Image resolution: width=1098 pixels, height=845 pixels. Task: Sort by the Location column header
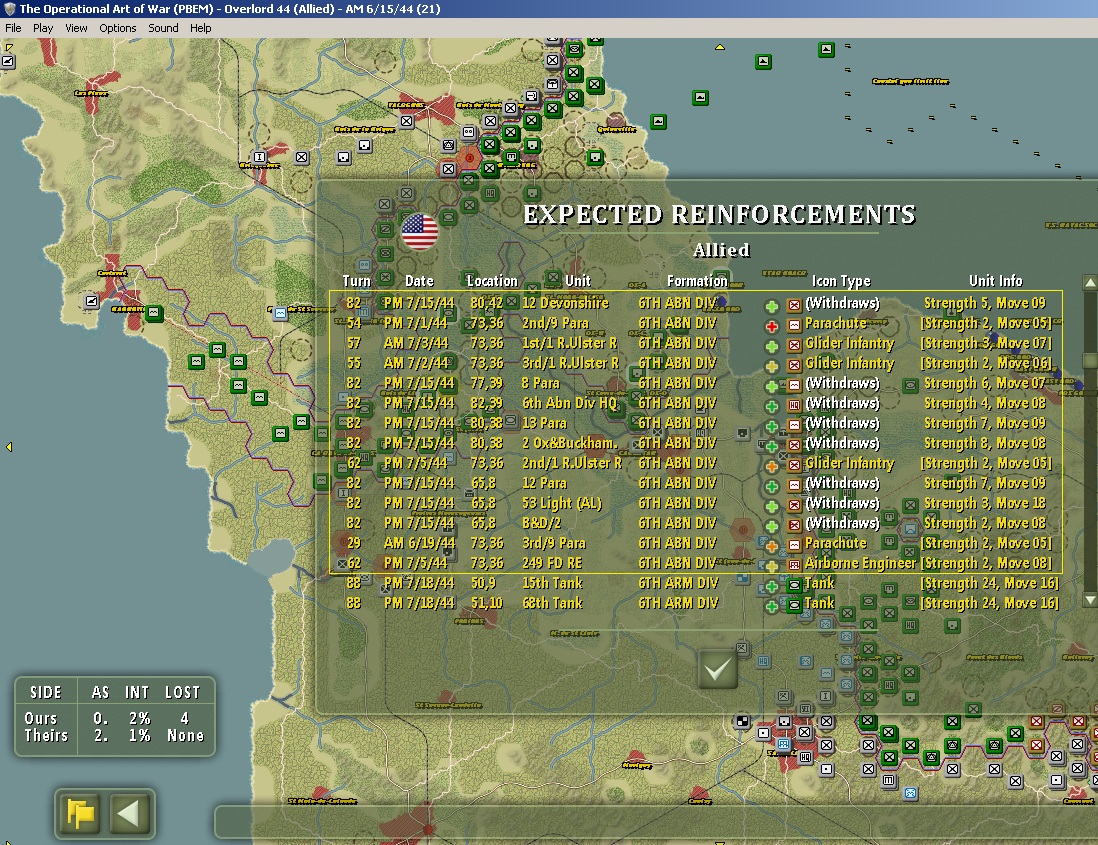(492, 281)
